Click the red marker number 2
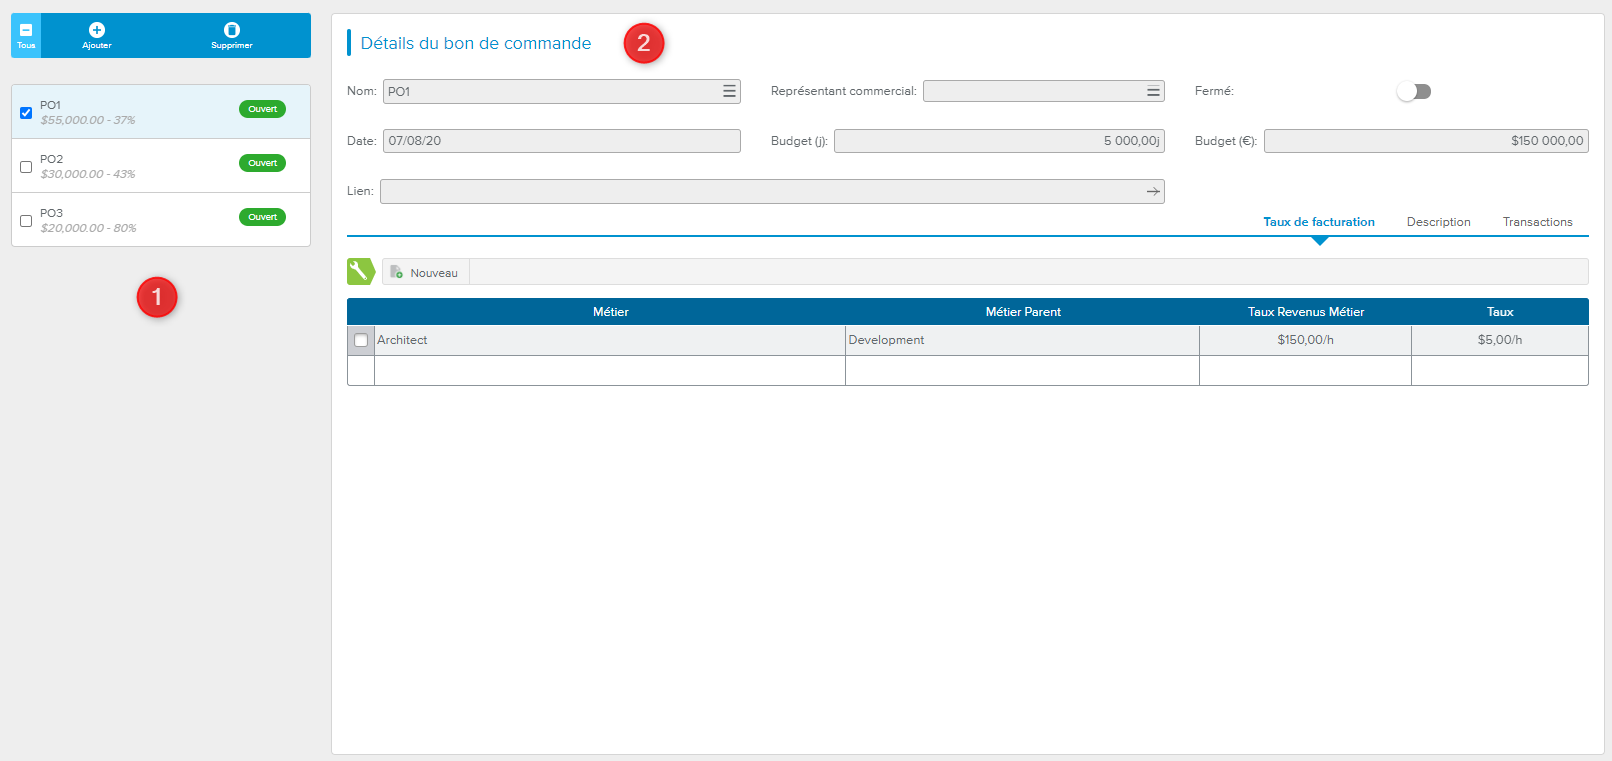The height and width of the screenshot is (761, 1612). (644, 43)
